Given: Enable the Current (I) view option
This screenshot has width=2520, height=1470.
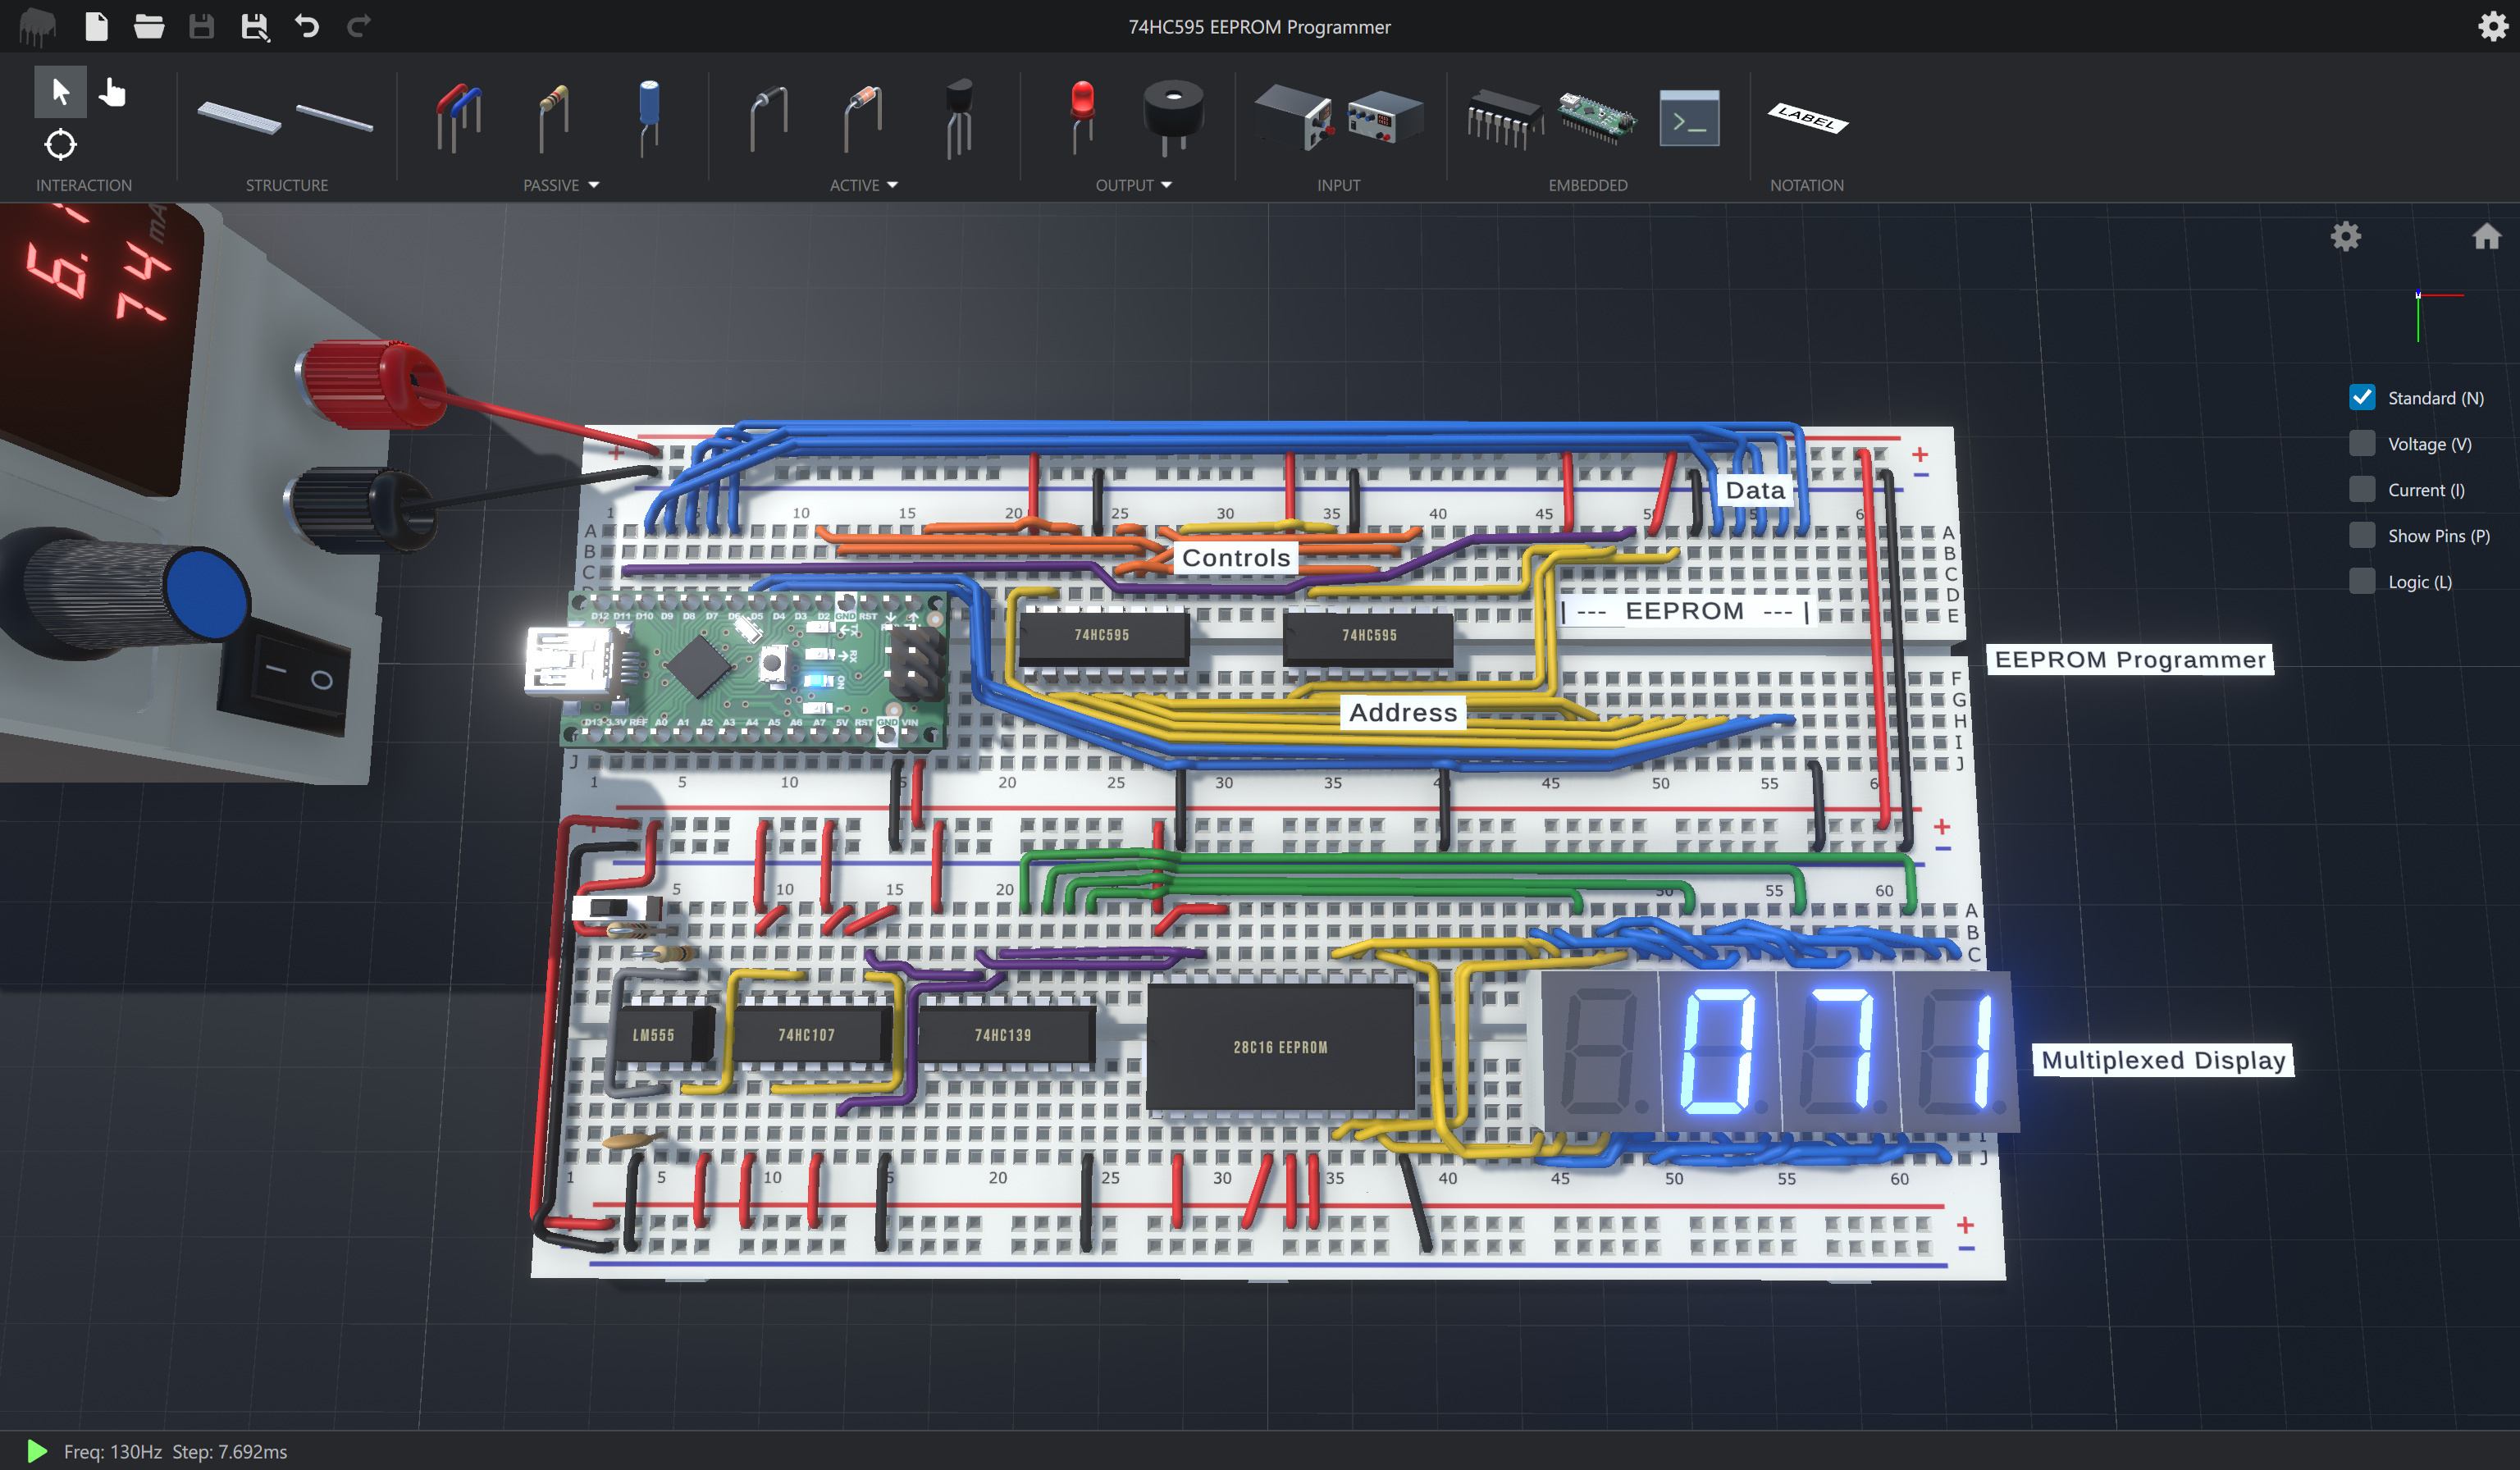Looking at the screenshot, I should (2362, 489).
